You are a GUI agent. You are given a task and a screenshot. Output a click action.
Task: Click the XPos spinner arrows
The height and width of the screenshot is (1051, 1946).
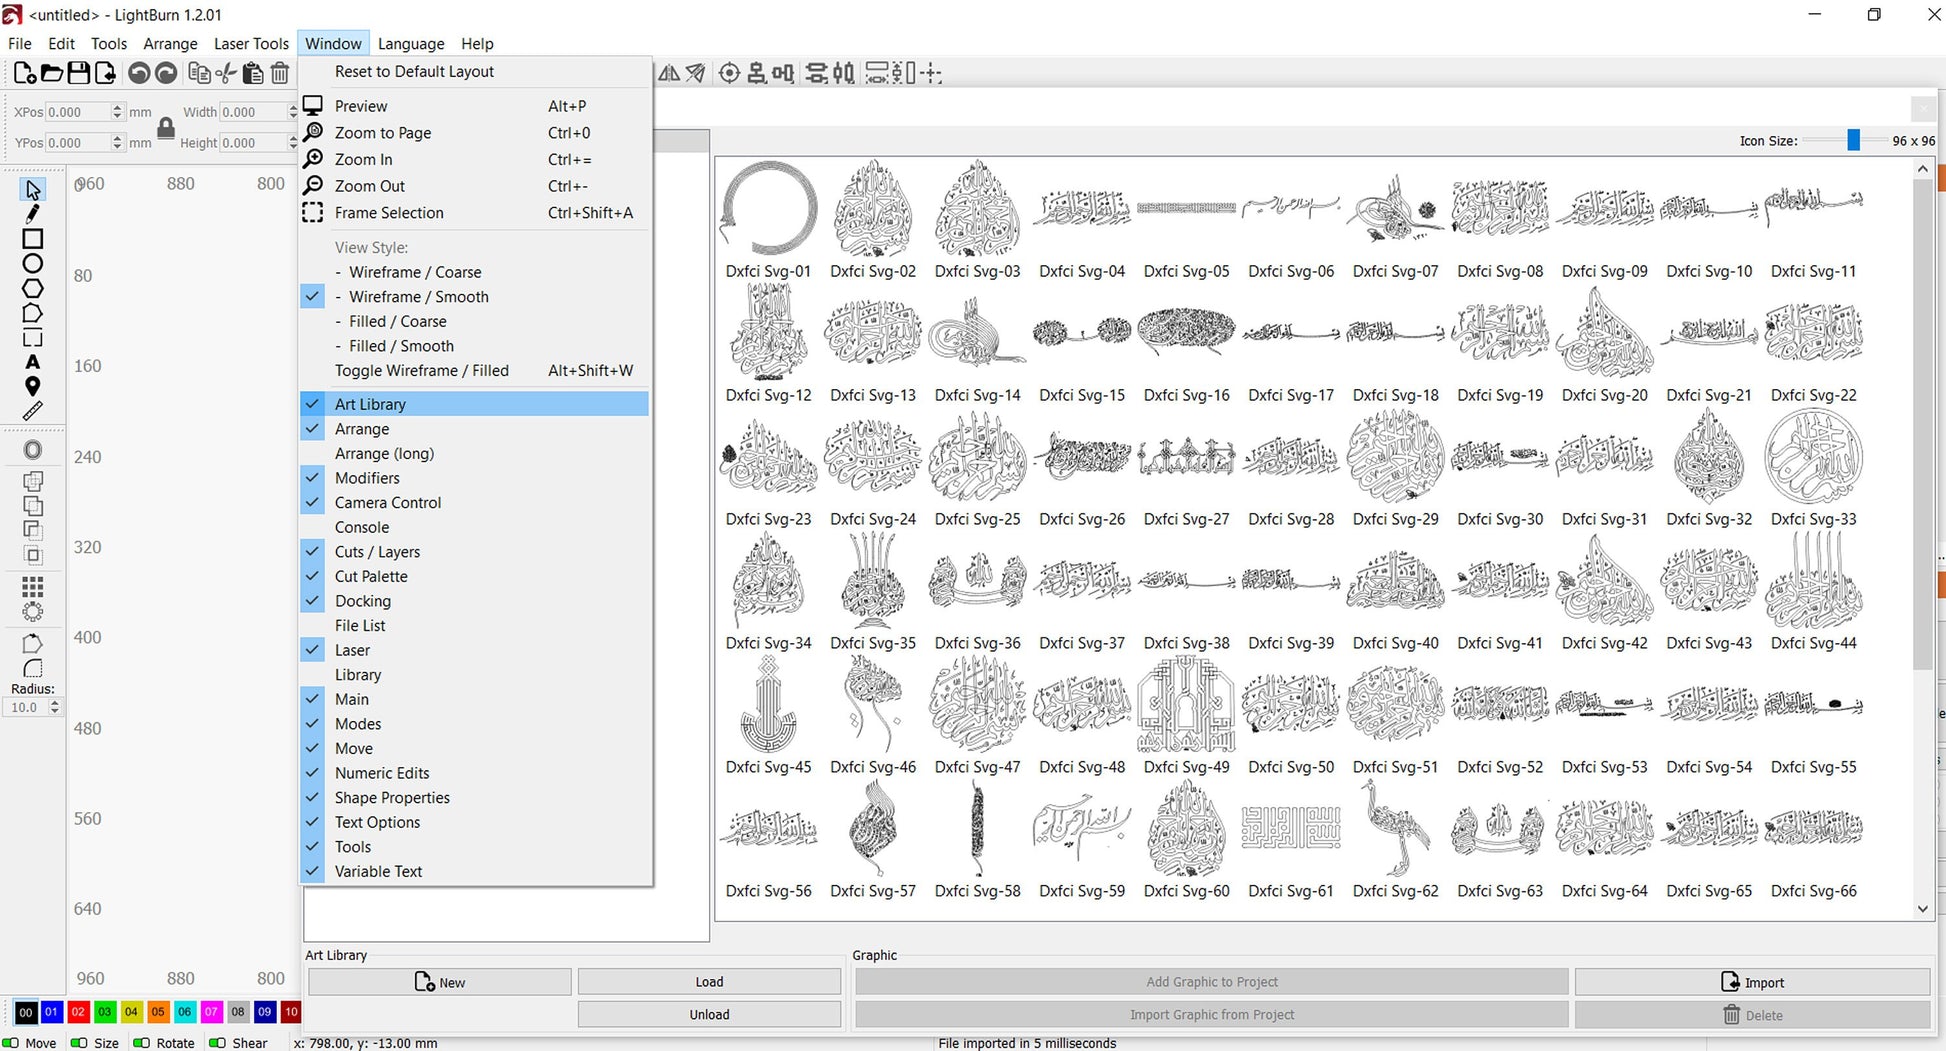(x=117, y=112)
